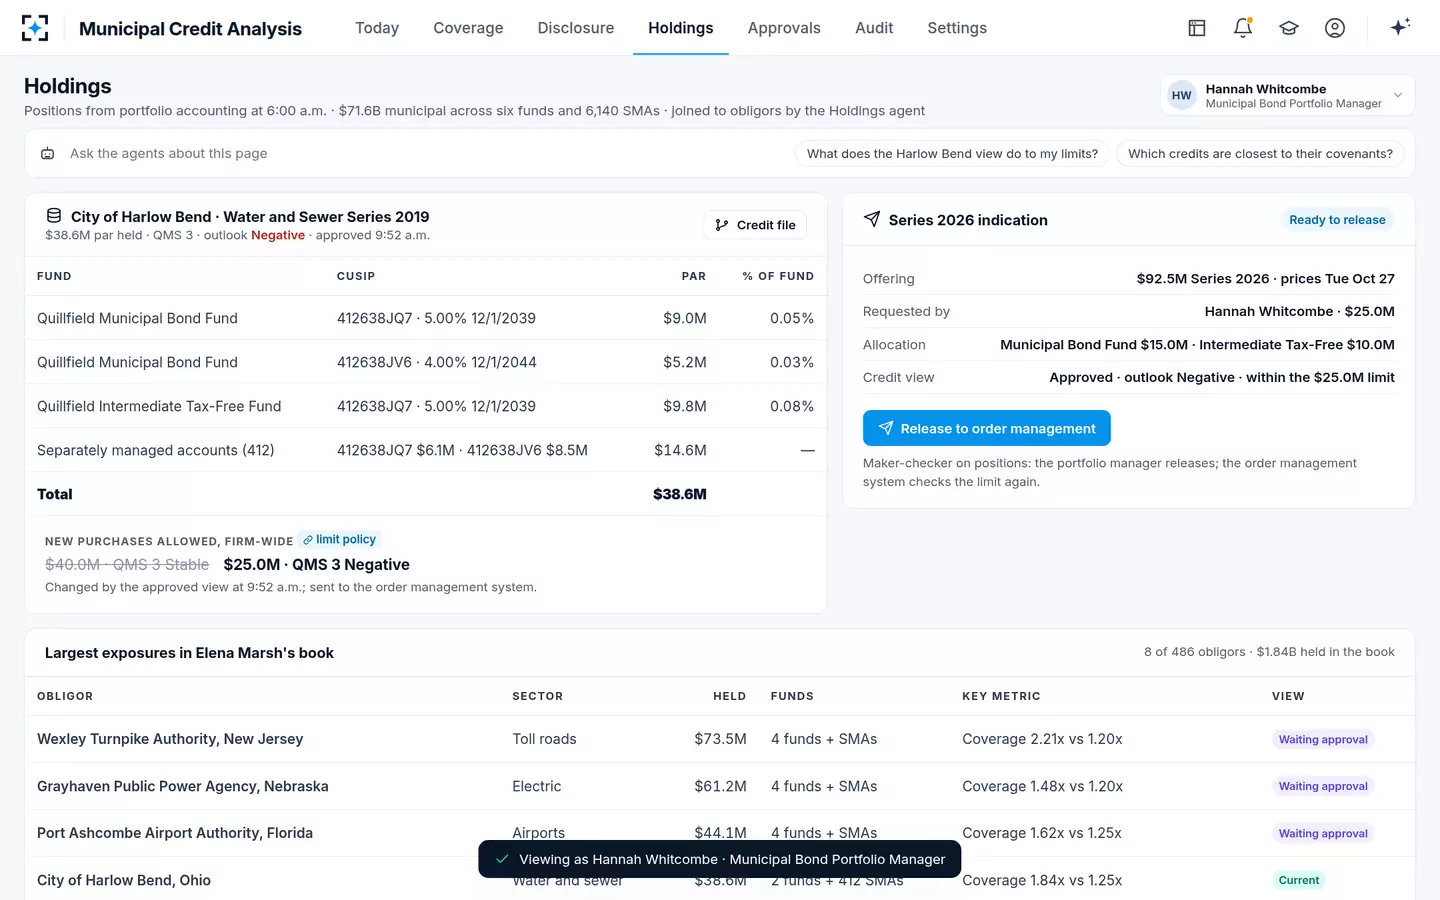Click Separately managed accounts (412)
The image size is (1440, 900).
tap(156, 450)
